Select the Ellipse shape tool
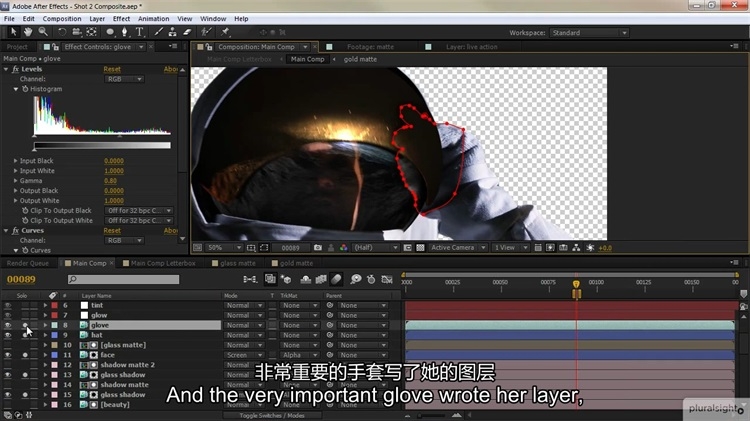The height and width of the screenshot is (421, 750). (x=110, y=32)
